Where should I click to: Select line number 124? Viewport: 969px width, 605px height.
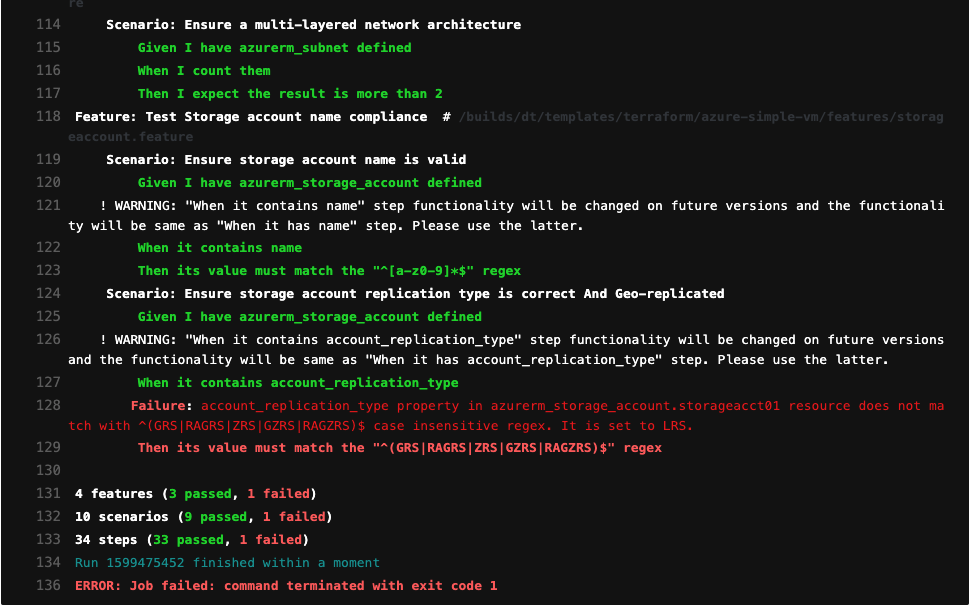47,293
